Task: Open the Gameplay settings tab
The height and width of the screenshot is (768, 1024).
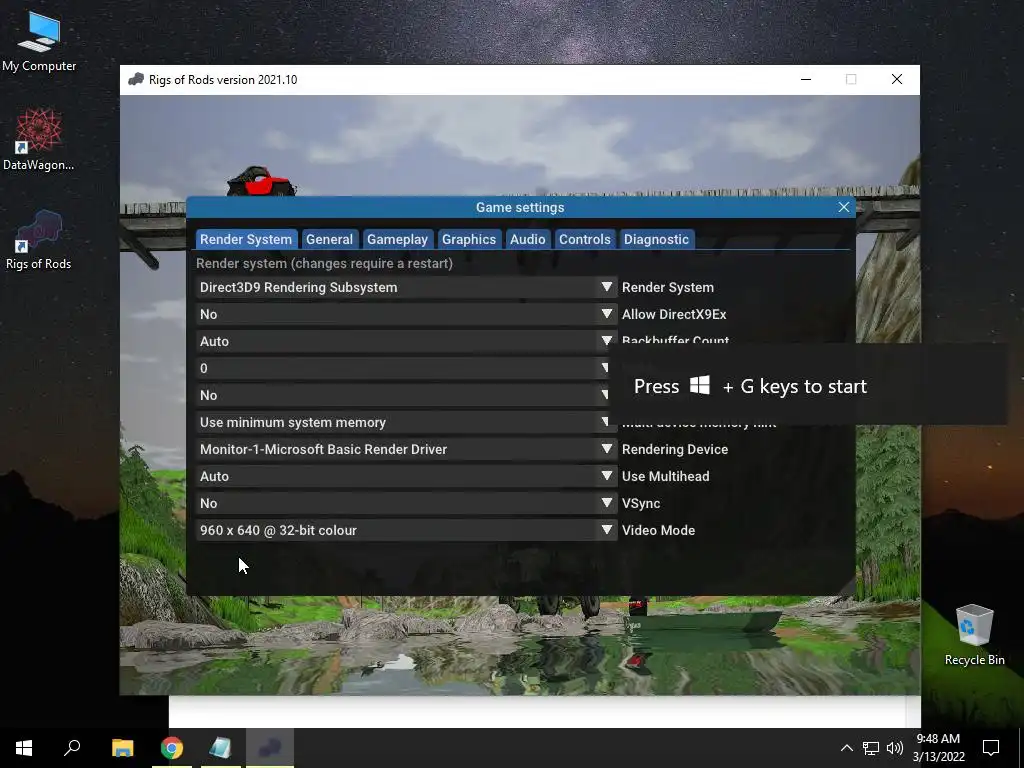Action: click(x=397, y=239)
